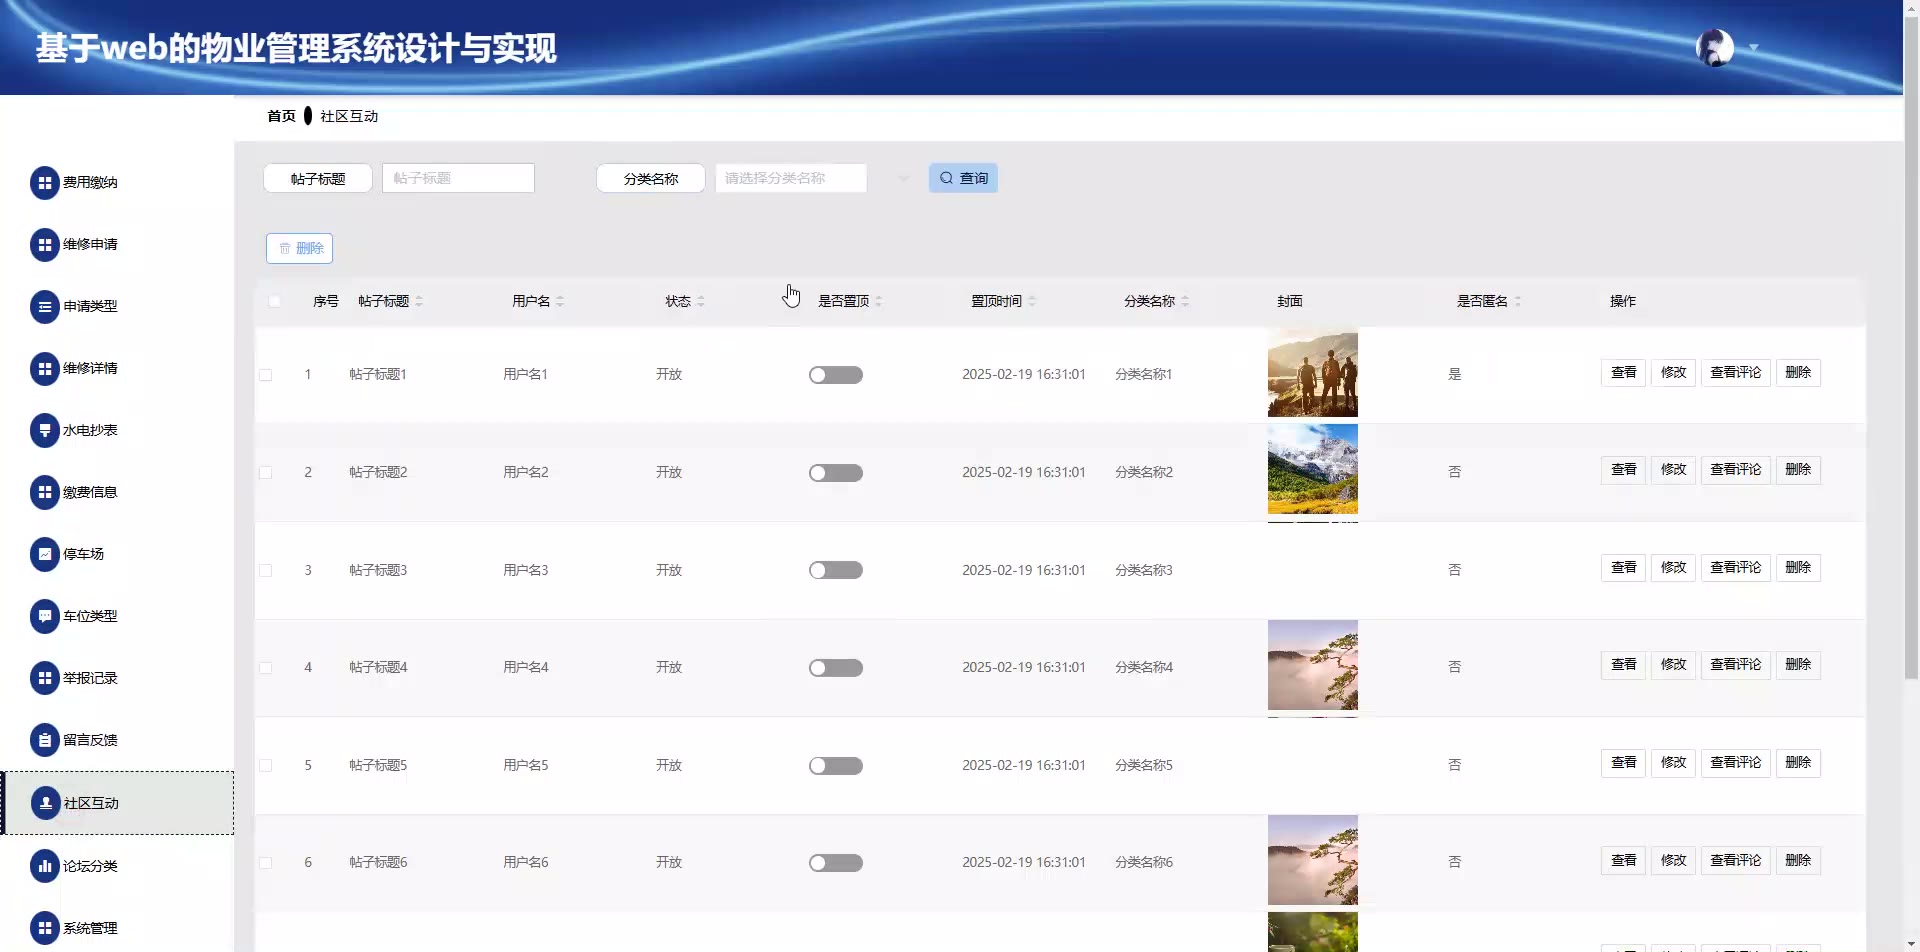Open 水电抄表 via its sidebar icon
Image resolution: width=1920 pixels, height=952 pixels.
click(45, 431)
